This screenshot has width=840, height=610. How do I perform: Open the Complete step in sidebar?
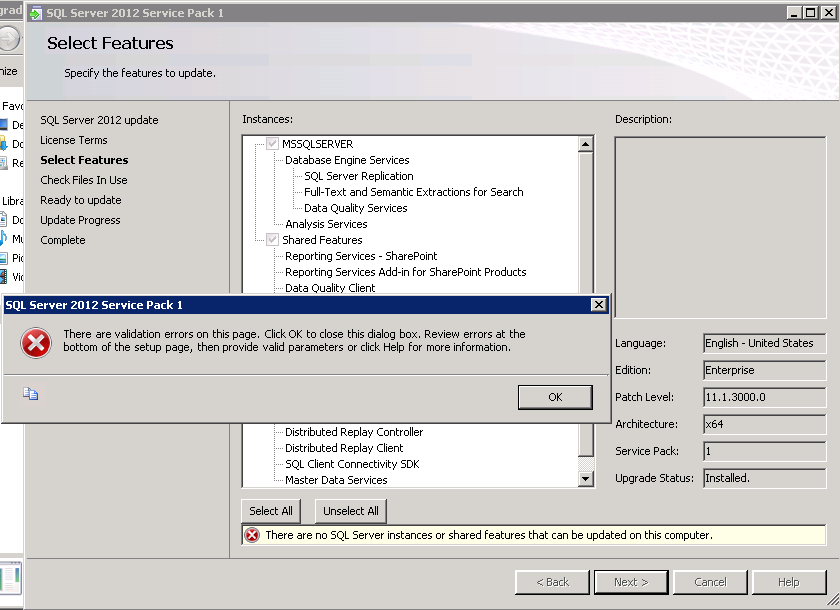click(63, 240)
